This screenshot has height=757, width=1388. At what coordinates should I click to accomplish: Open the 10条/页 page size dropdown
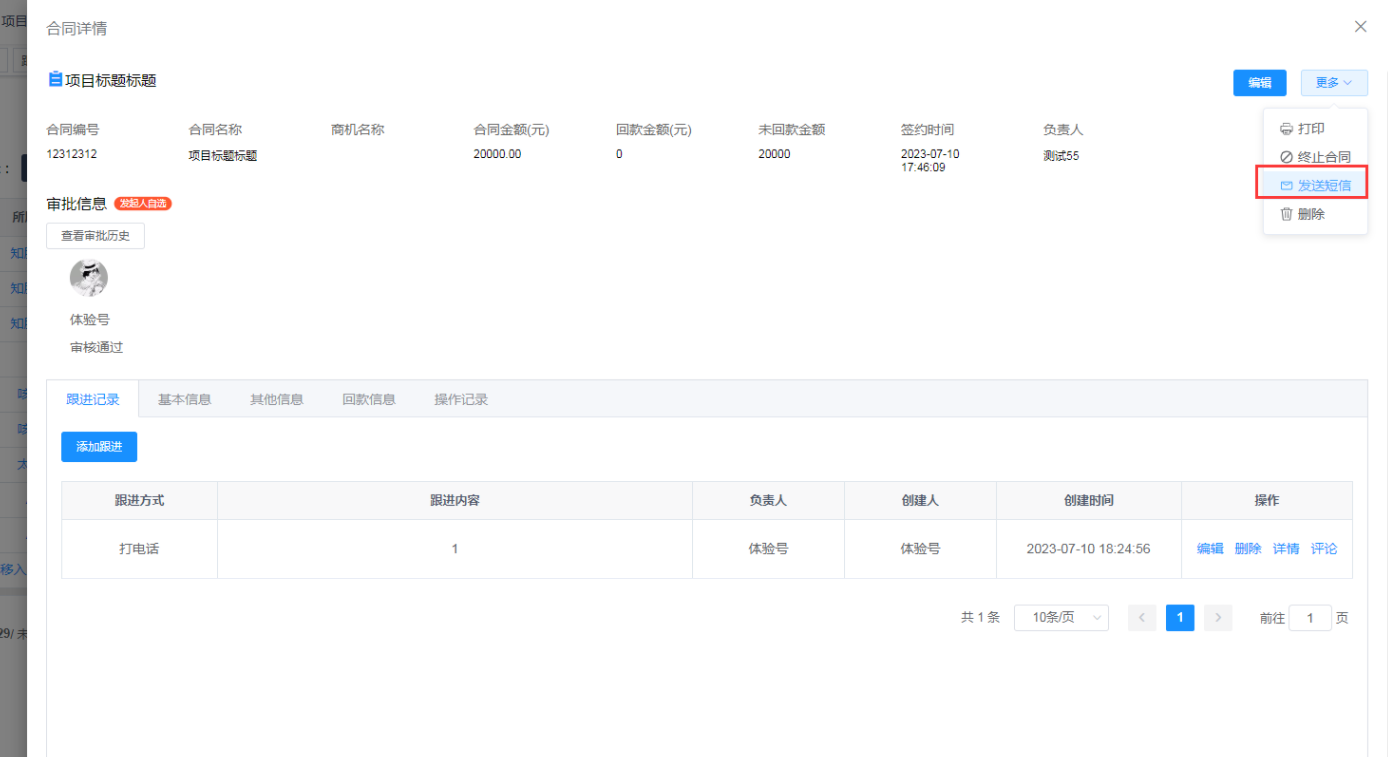[x=1061, y=618]
